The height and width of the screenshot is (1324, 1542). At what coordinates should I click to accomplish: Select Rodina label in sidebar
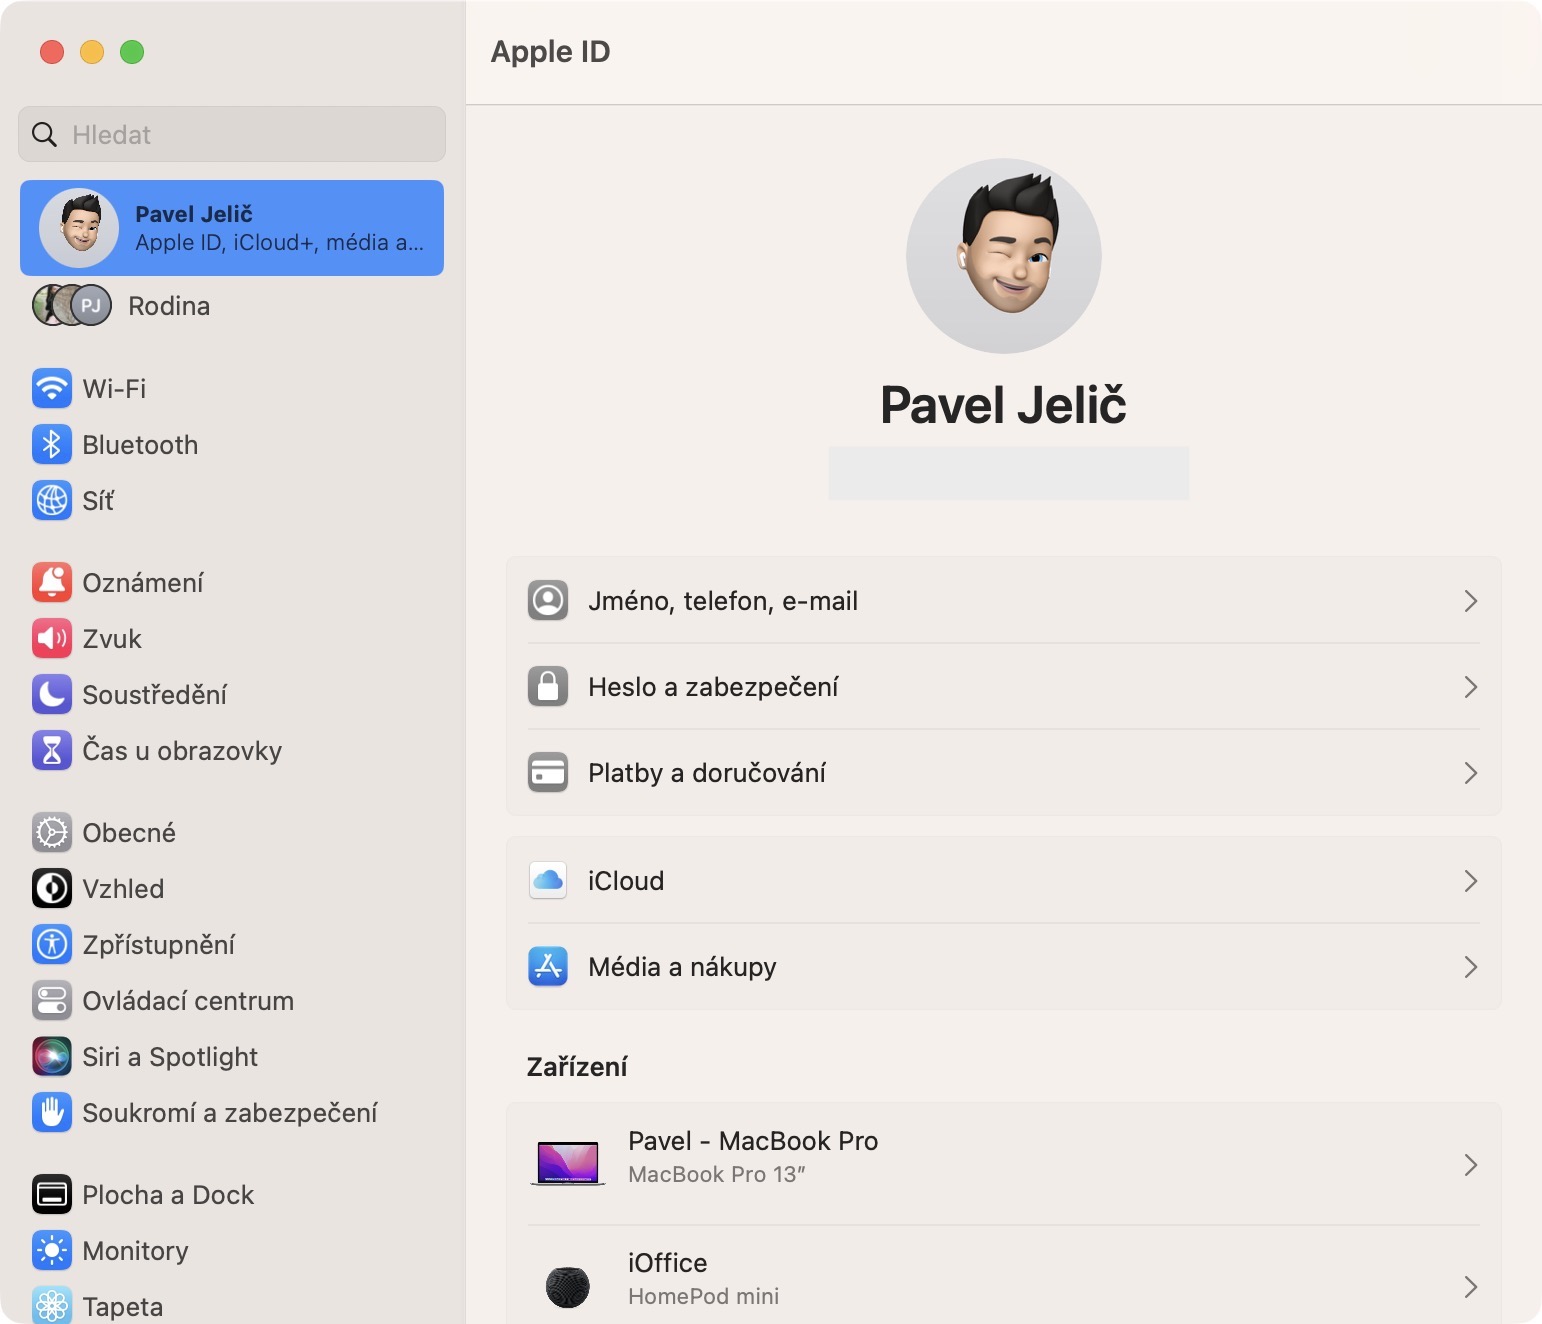[x=169, y=306]
